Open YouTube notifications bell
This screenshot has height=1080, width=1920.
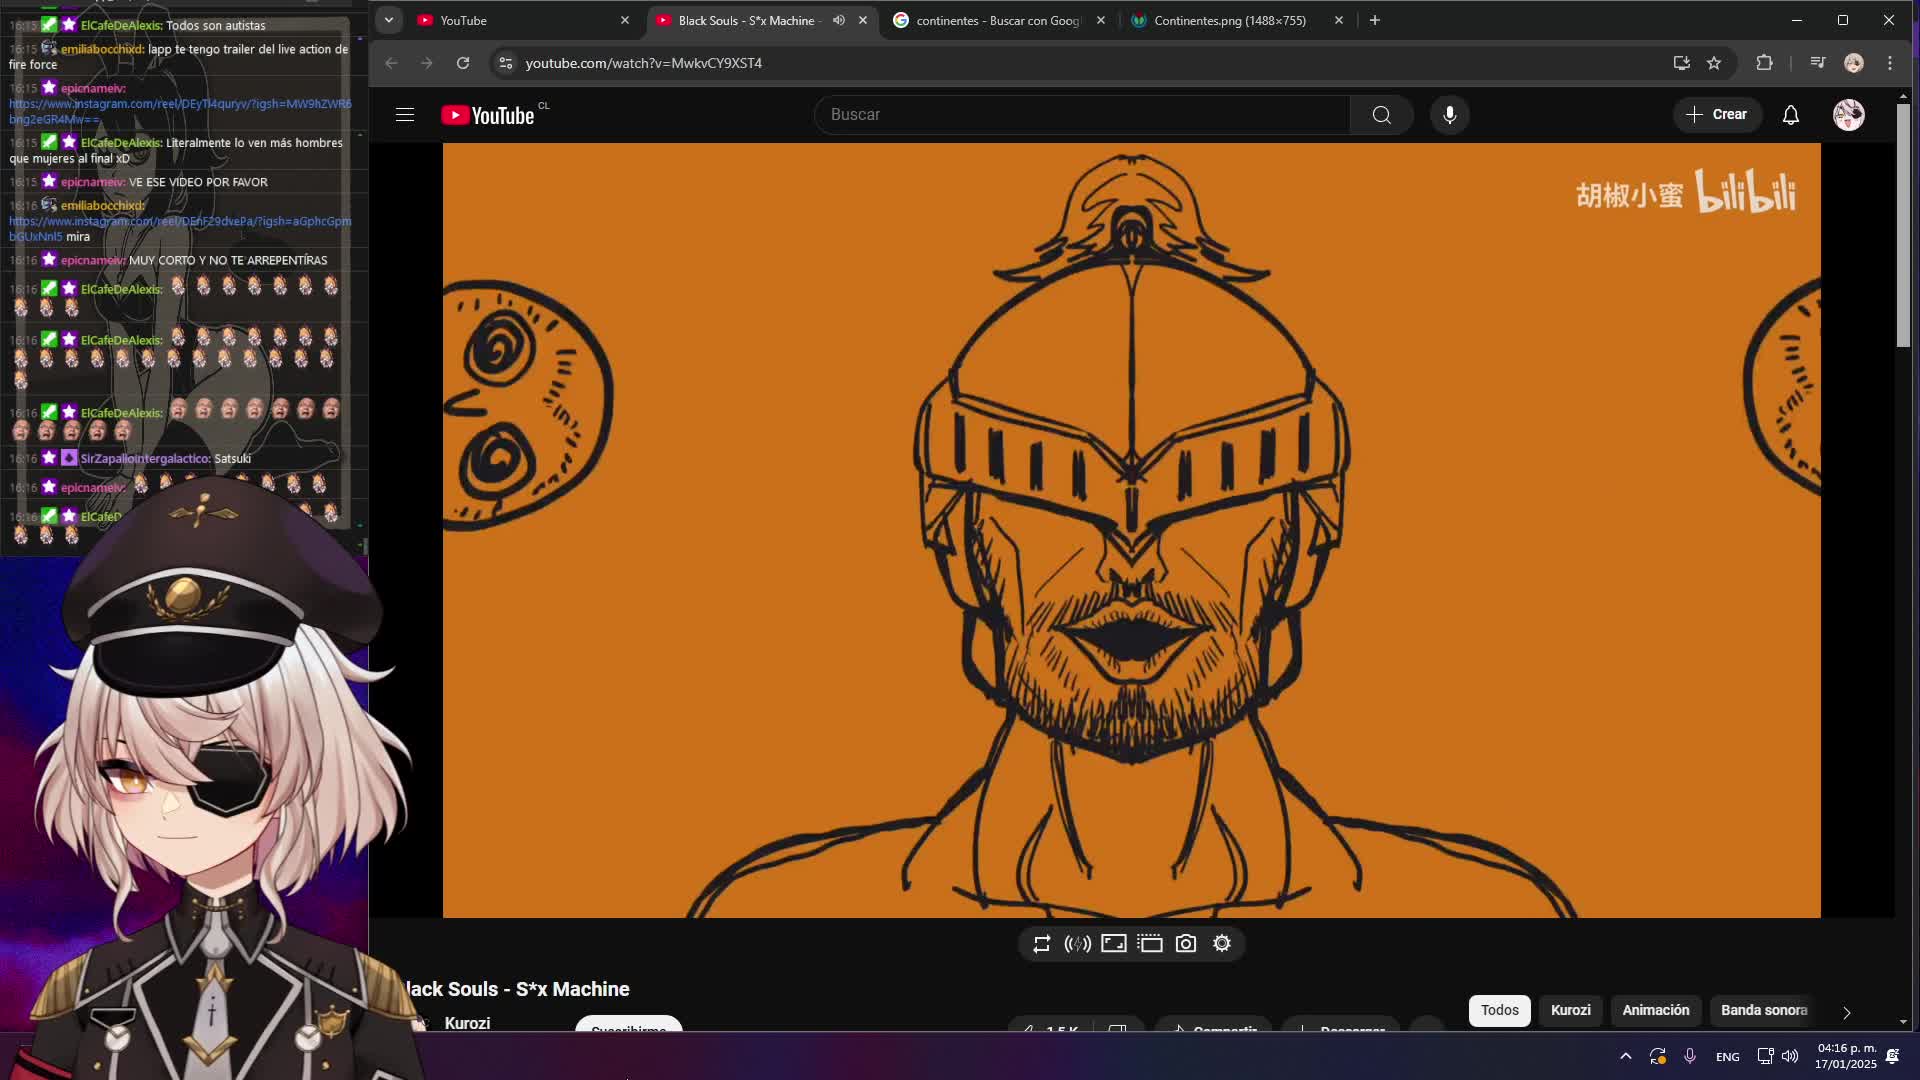[x=1790, y=115]
